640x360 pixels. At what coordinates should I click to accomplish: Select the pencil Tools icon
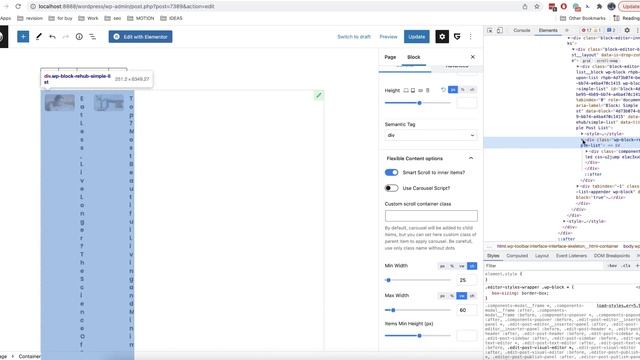(39, 37)
